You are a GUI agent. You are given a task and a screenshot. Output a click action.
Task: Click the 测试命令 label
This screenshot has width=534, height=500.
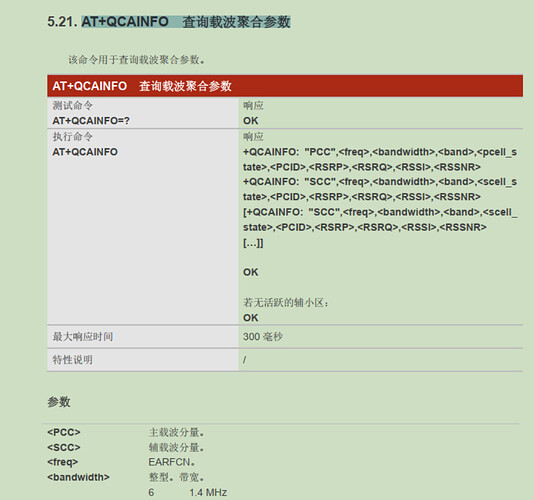pos(72,106)
